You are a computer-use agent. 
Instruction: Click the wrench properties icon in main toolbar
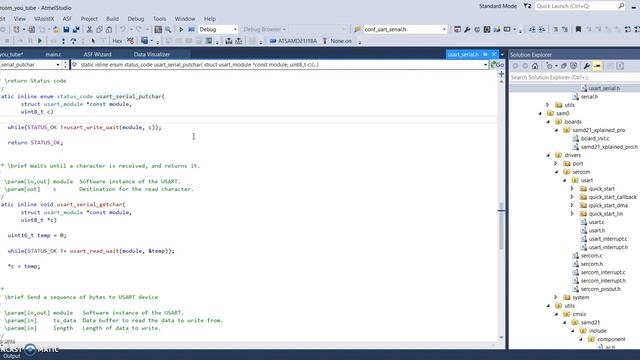click(x=467, y=29)
